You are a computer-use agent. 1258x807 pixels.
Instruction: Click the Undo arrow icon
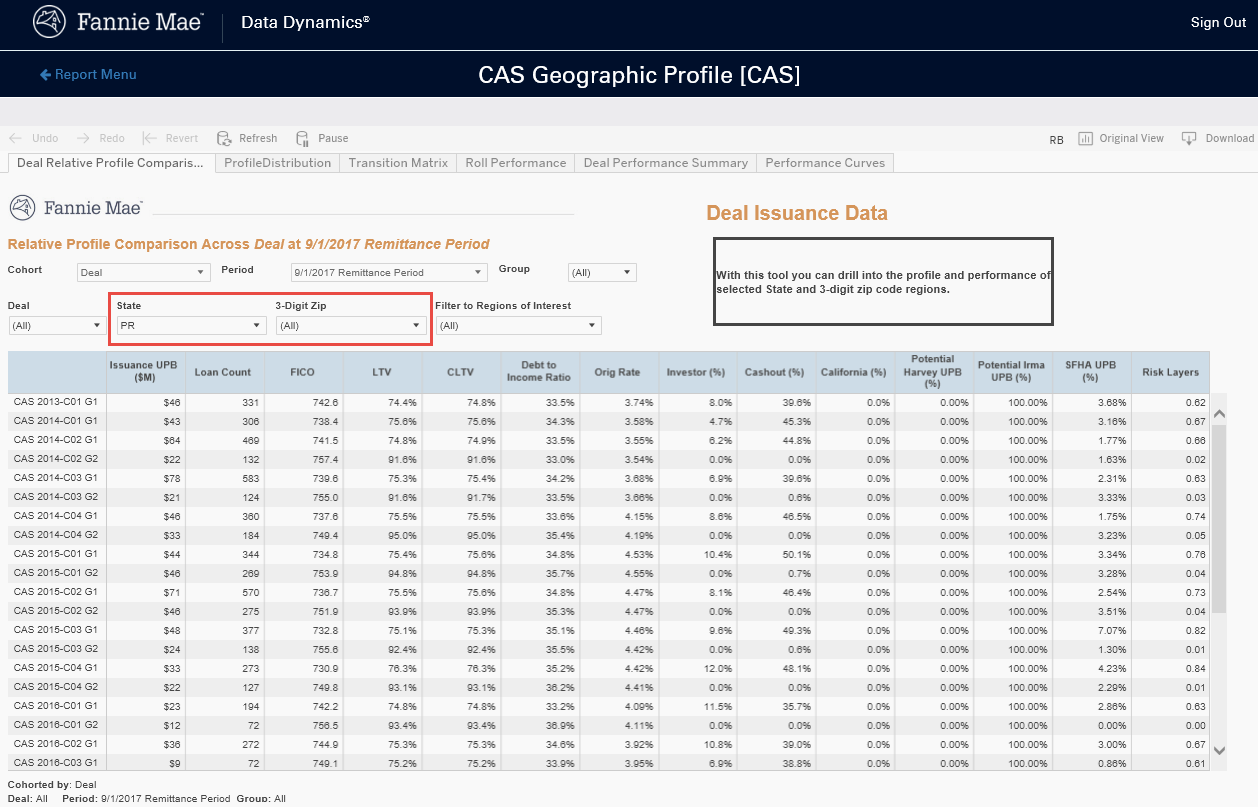click(15, 138)
